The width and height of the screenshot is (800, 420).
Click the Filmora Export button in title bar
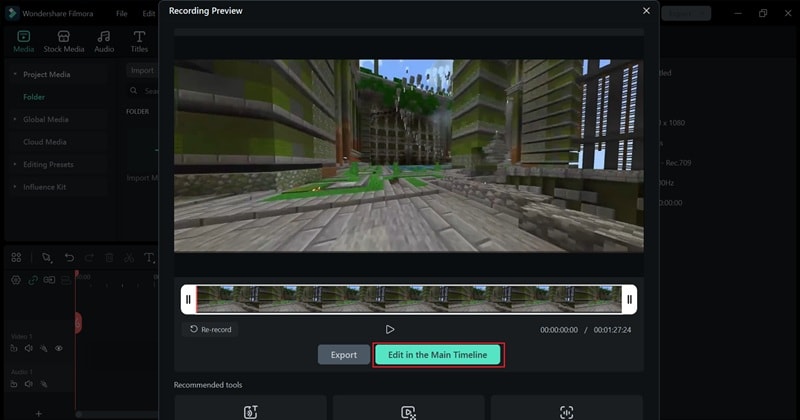[686, 13]
